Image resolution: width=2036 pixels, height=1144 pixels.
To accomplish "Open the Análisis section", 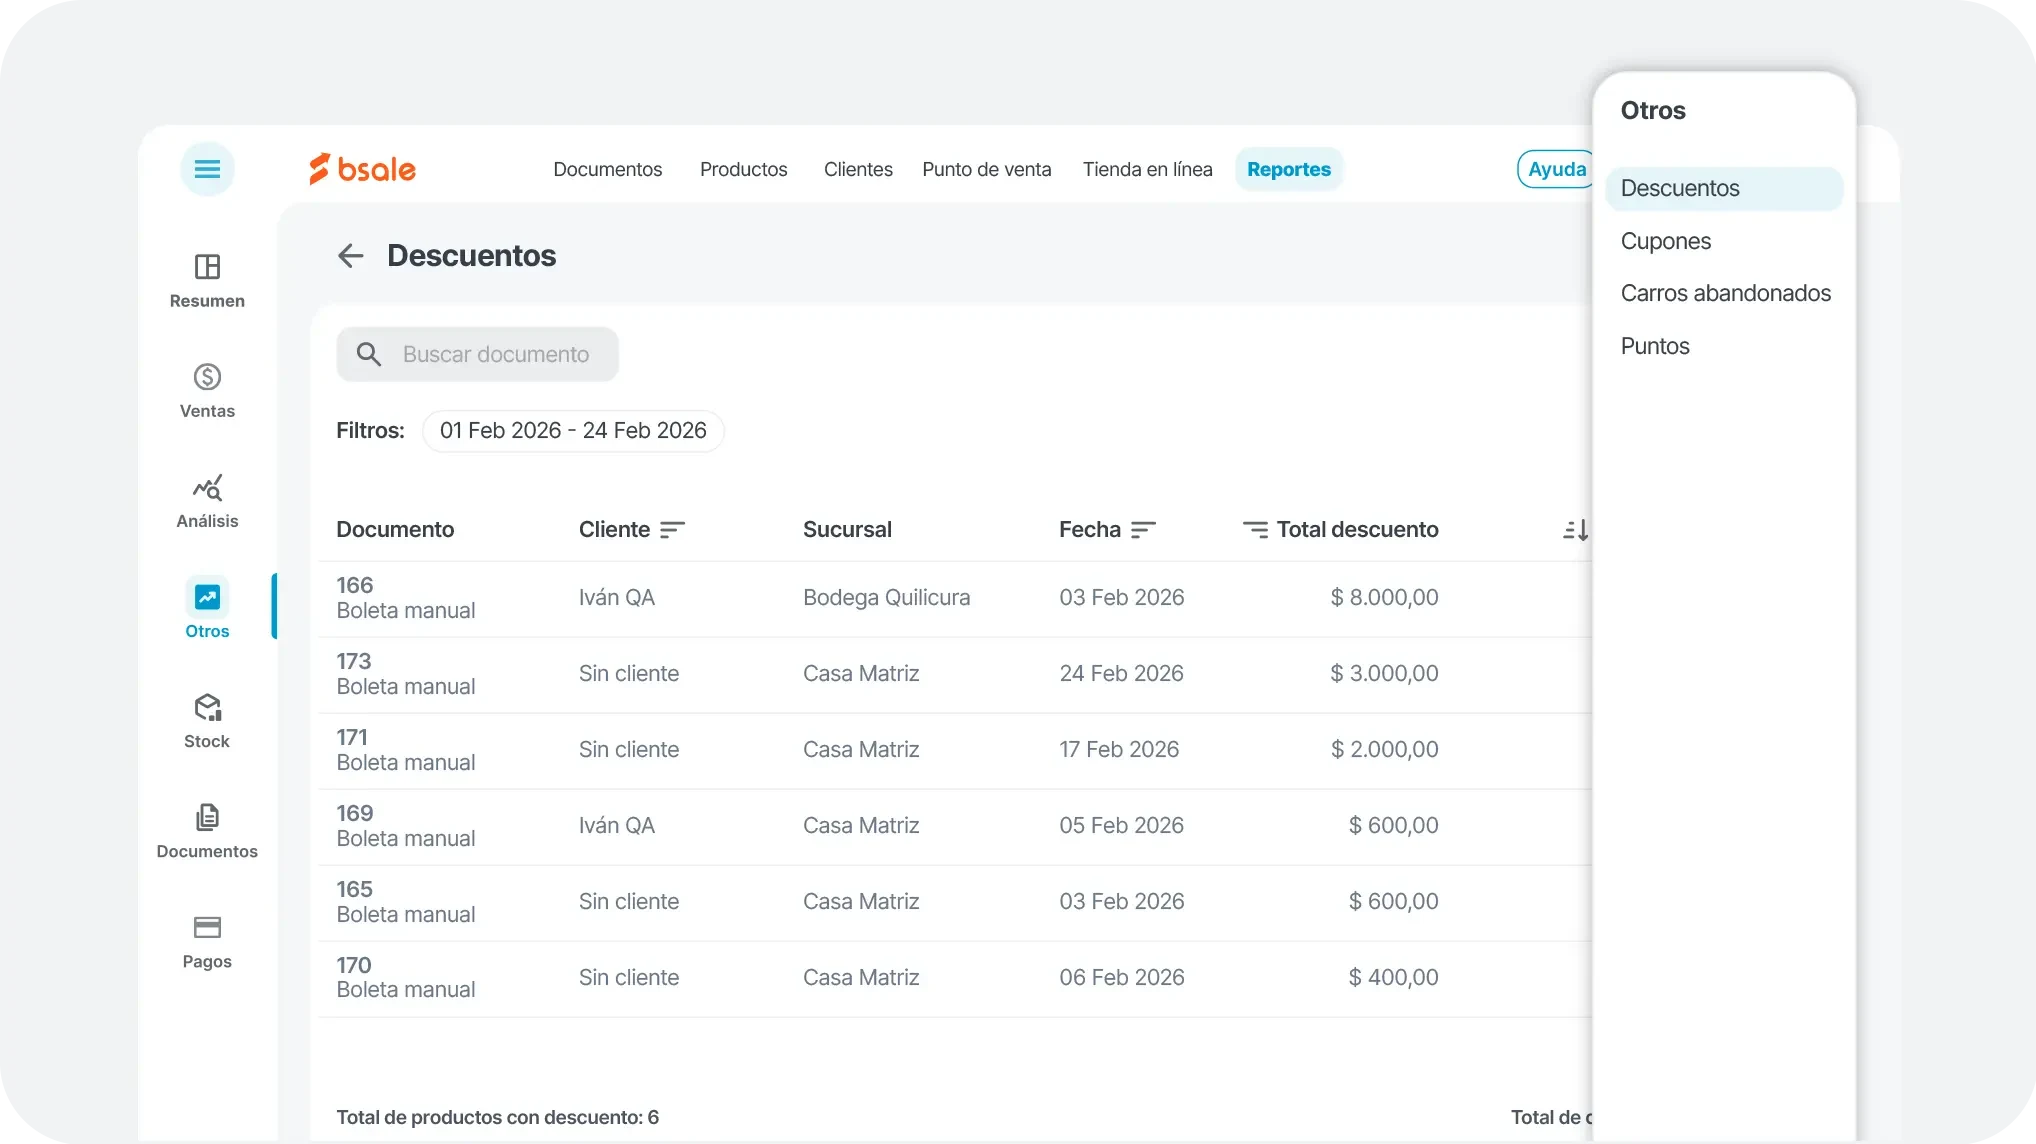I will click(207, 500).
